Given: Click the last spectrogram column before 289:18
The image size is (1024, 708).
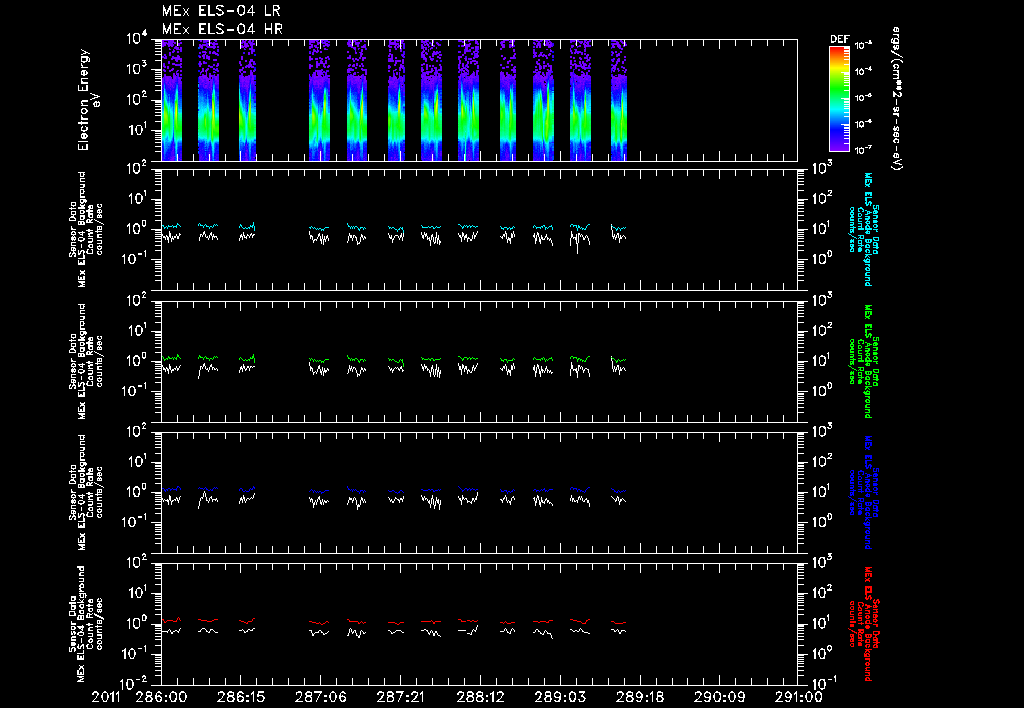Looking at the screenshot, I should (618, 100).
